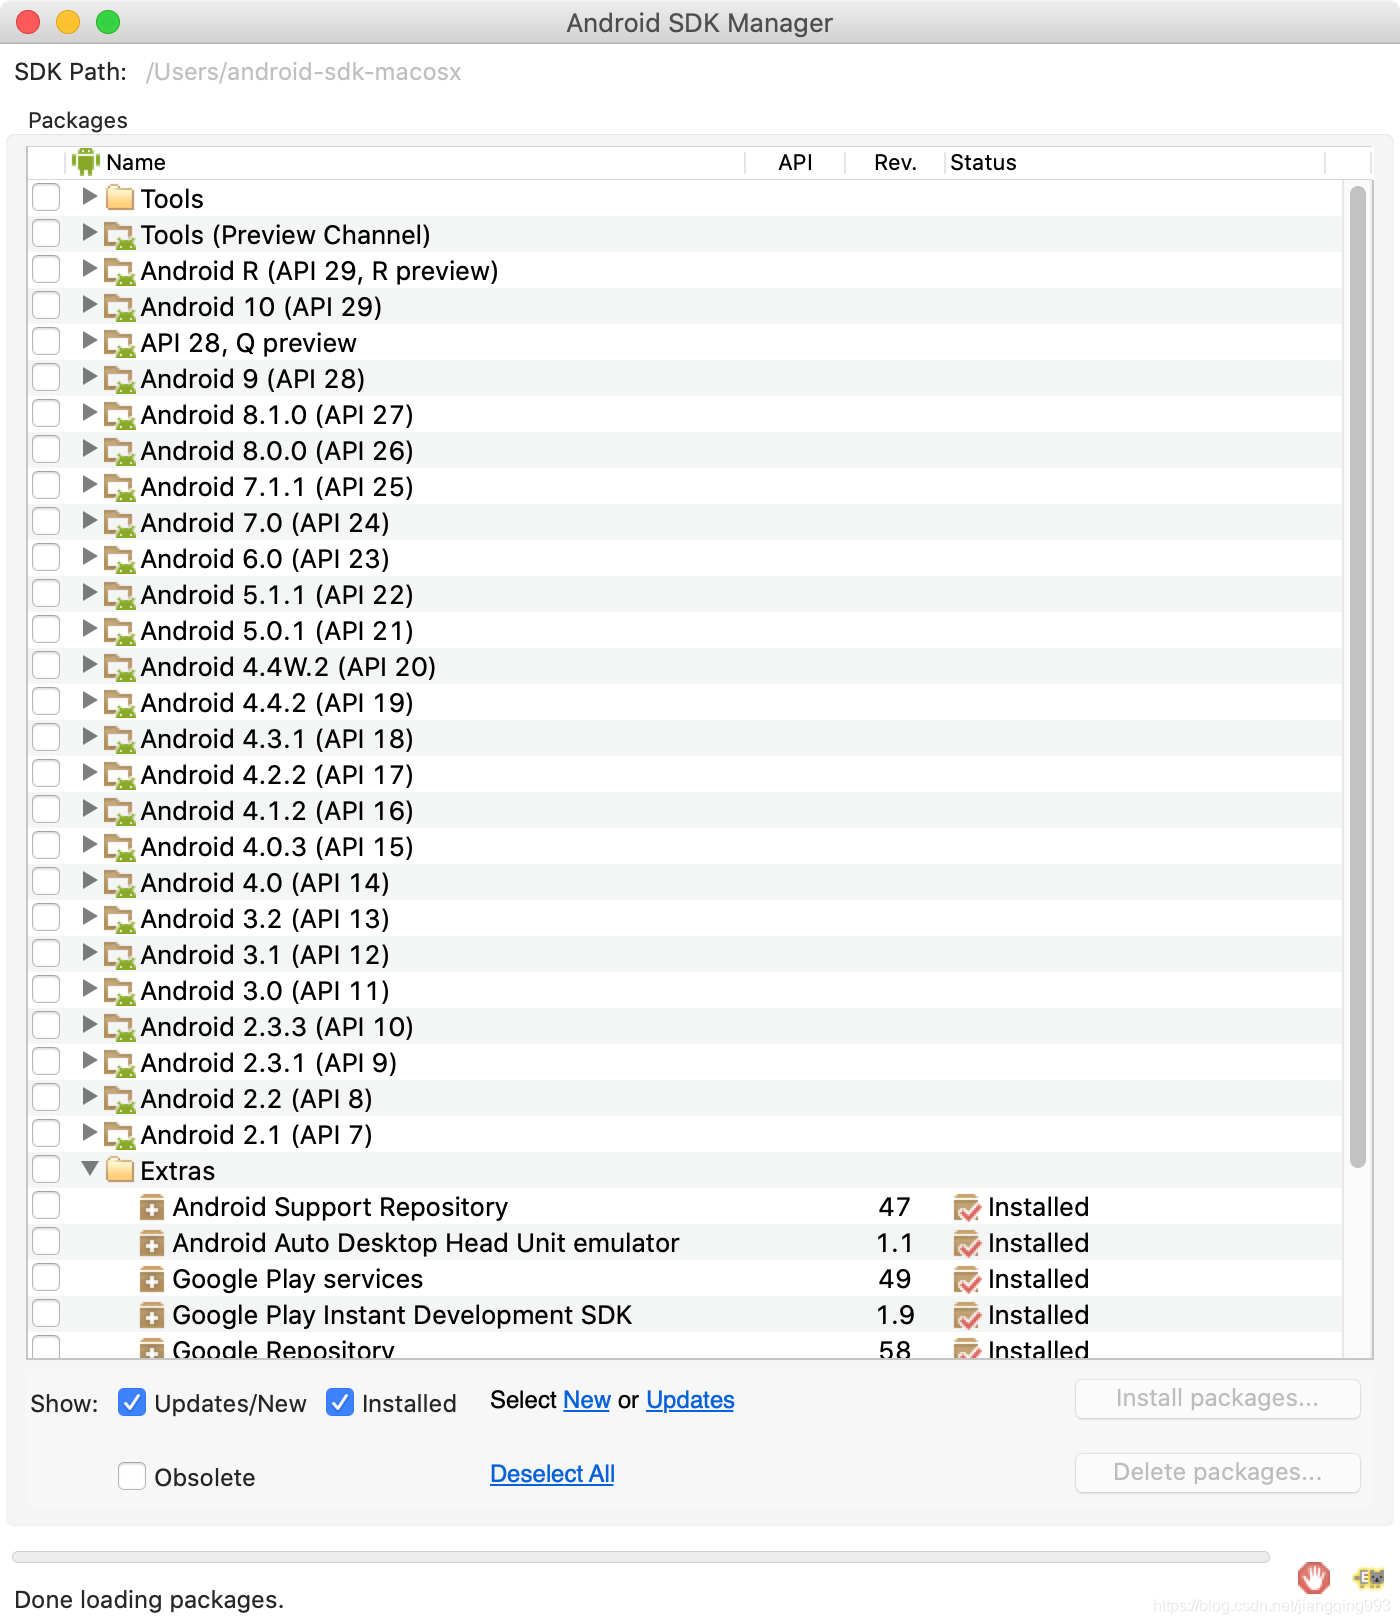The image size is (1400, 1624).
Task: Click the Installed status icon for Google Play services
Action: [967, 1280]
